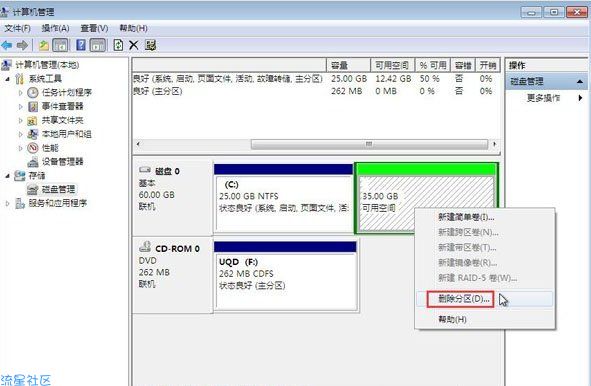Expand the 事件查看器 node arrow
The image size is (591, 386).
(x=20, y=107)
